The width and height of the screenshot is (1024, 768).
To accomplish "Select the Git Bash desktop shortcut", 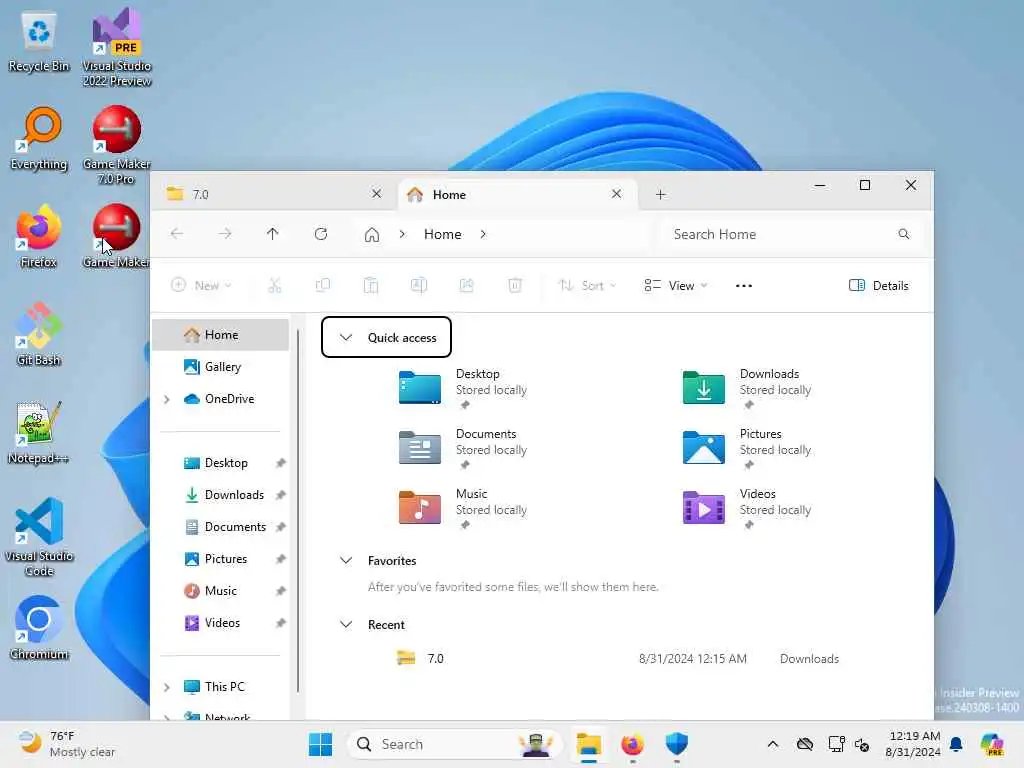I will 39,335.
